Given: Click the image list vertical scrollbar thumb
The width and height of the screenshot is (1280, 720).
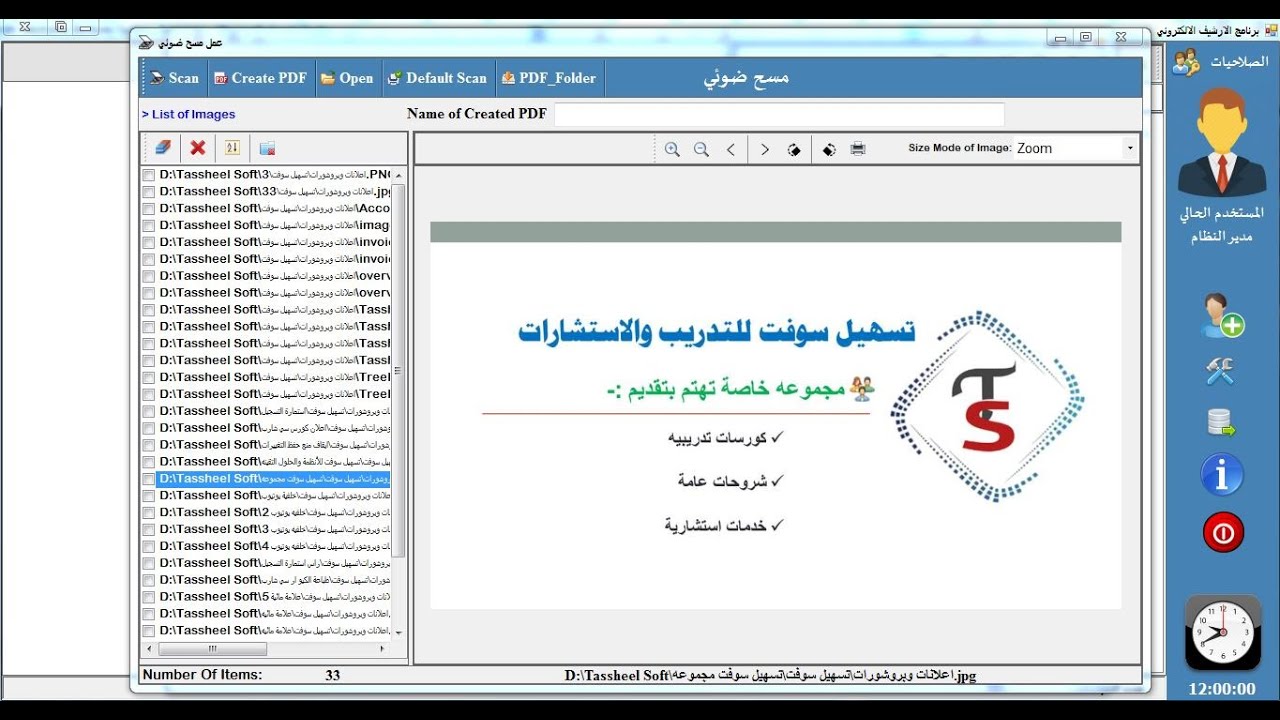Looking at the screenshot, I should [x=398, y=370].
